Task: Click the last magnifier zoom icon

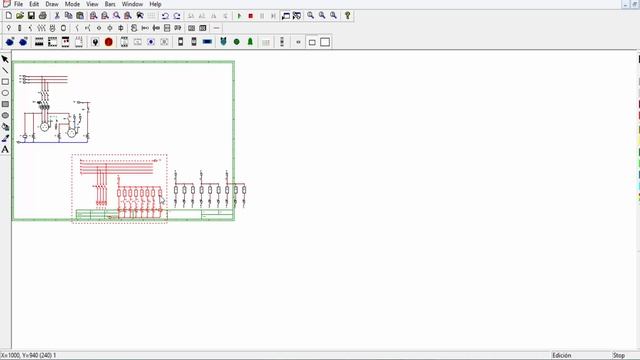Action: 333,16
